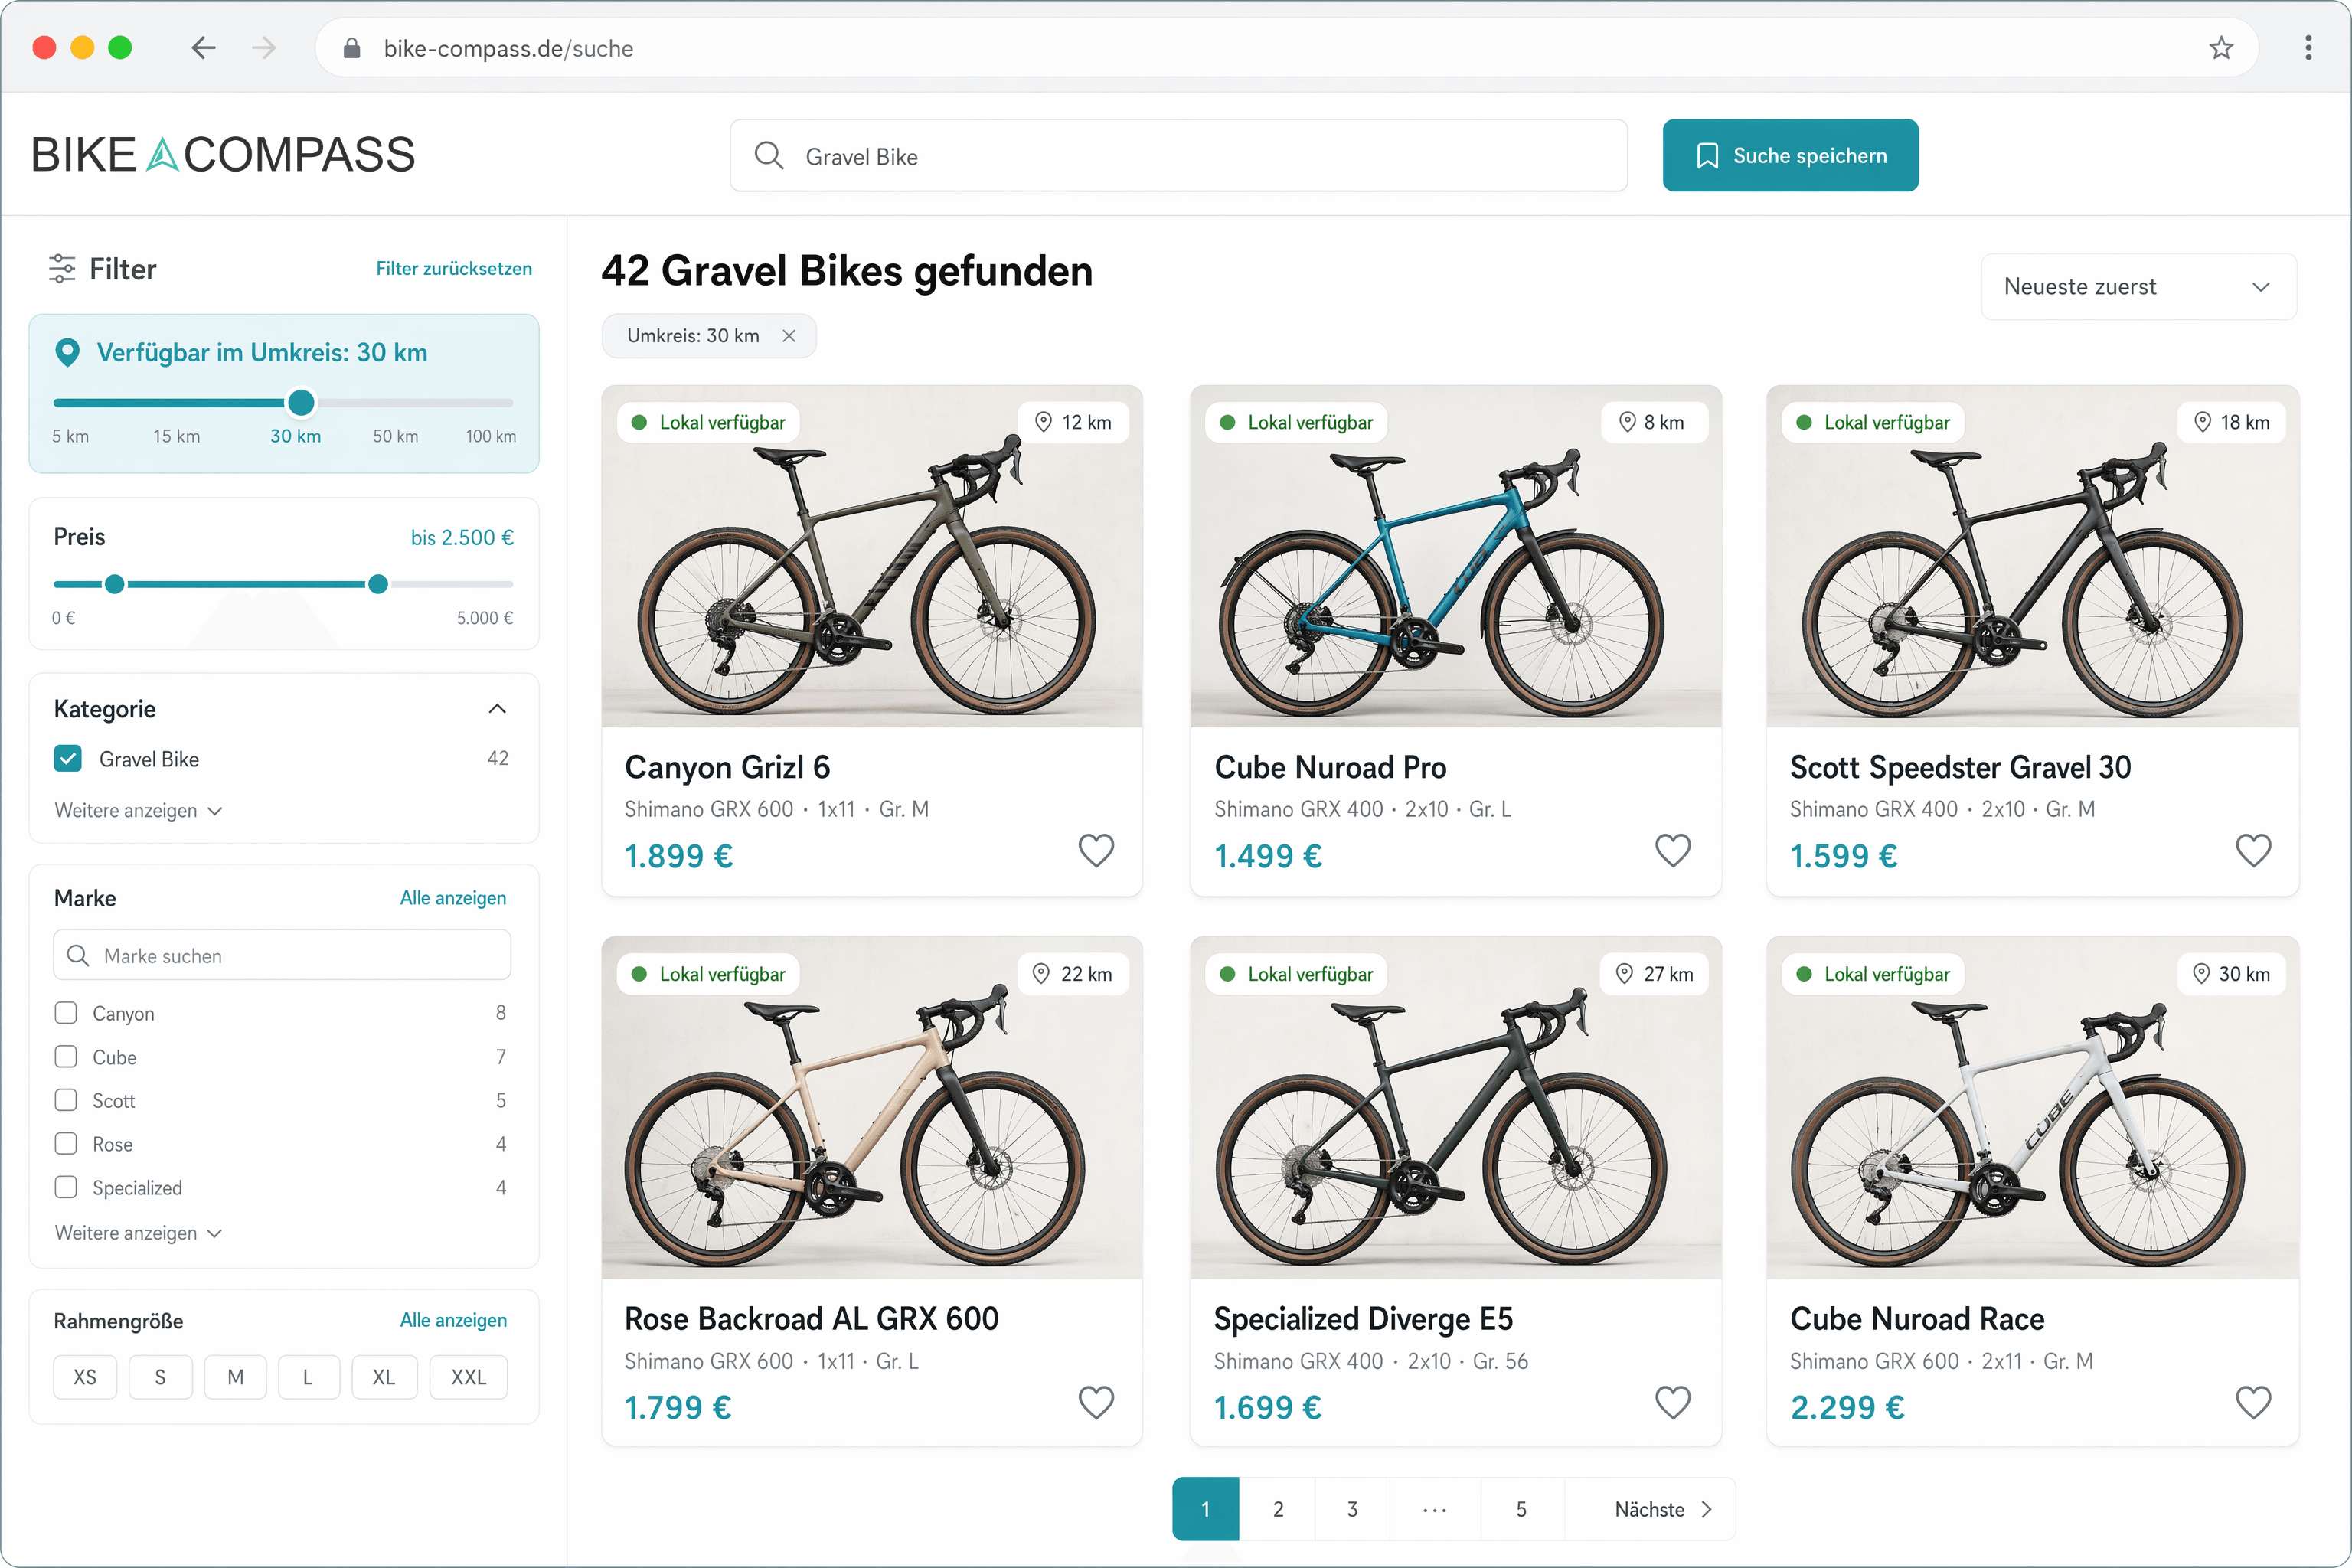This screenshot has width=2352, height=1568.
Task: Click the filter sliders icon
Action: click(62, 269)
